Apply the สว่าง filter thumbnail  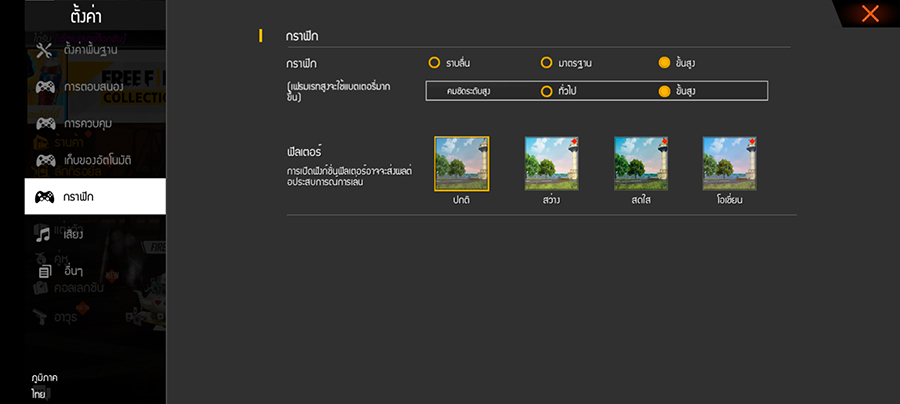(x=552, y=163)
